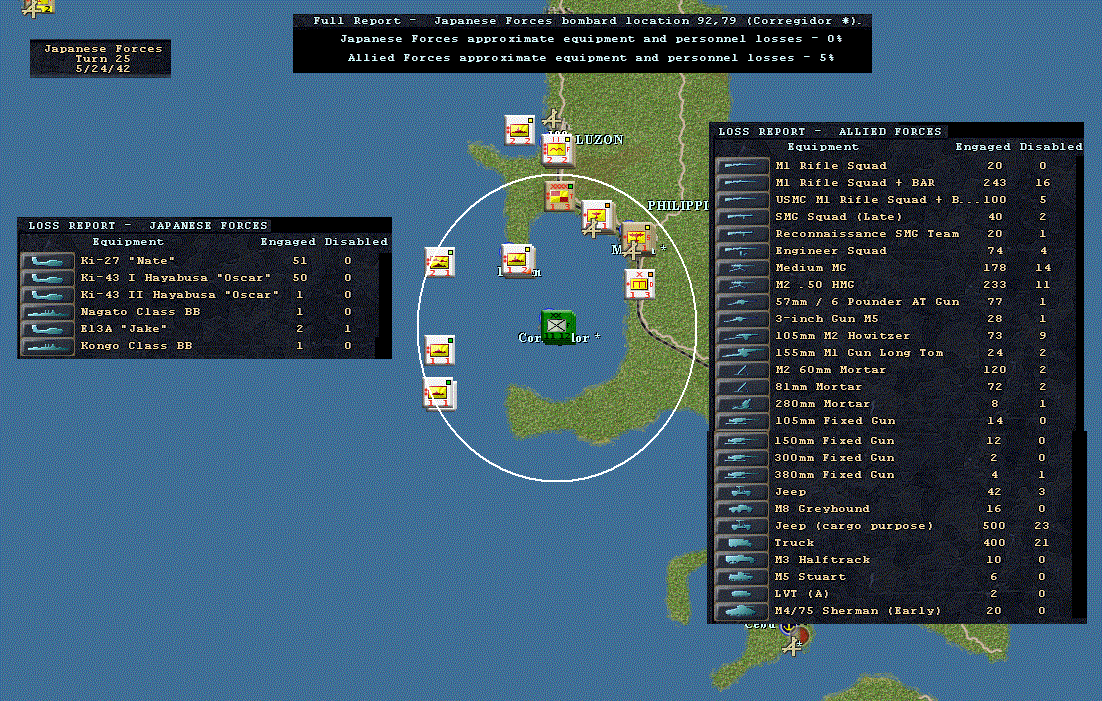Click the 380mm Fixed Gun icon
Viewport: 1102px width, 701px height.
[741, 475]
